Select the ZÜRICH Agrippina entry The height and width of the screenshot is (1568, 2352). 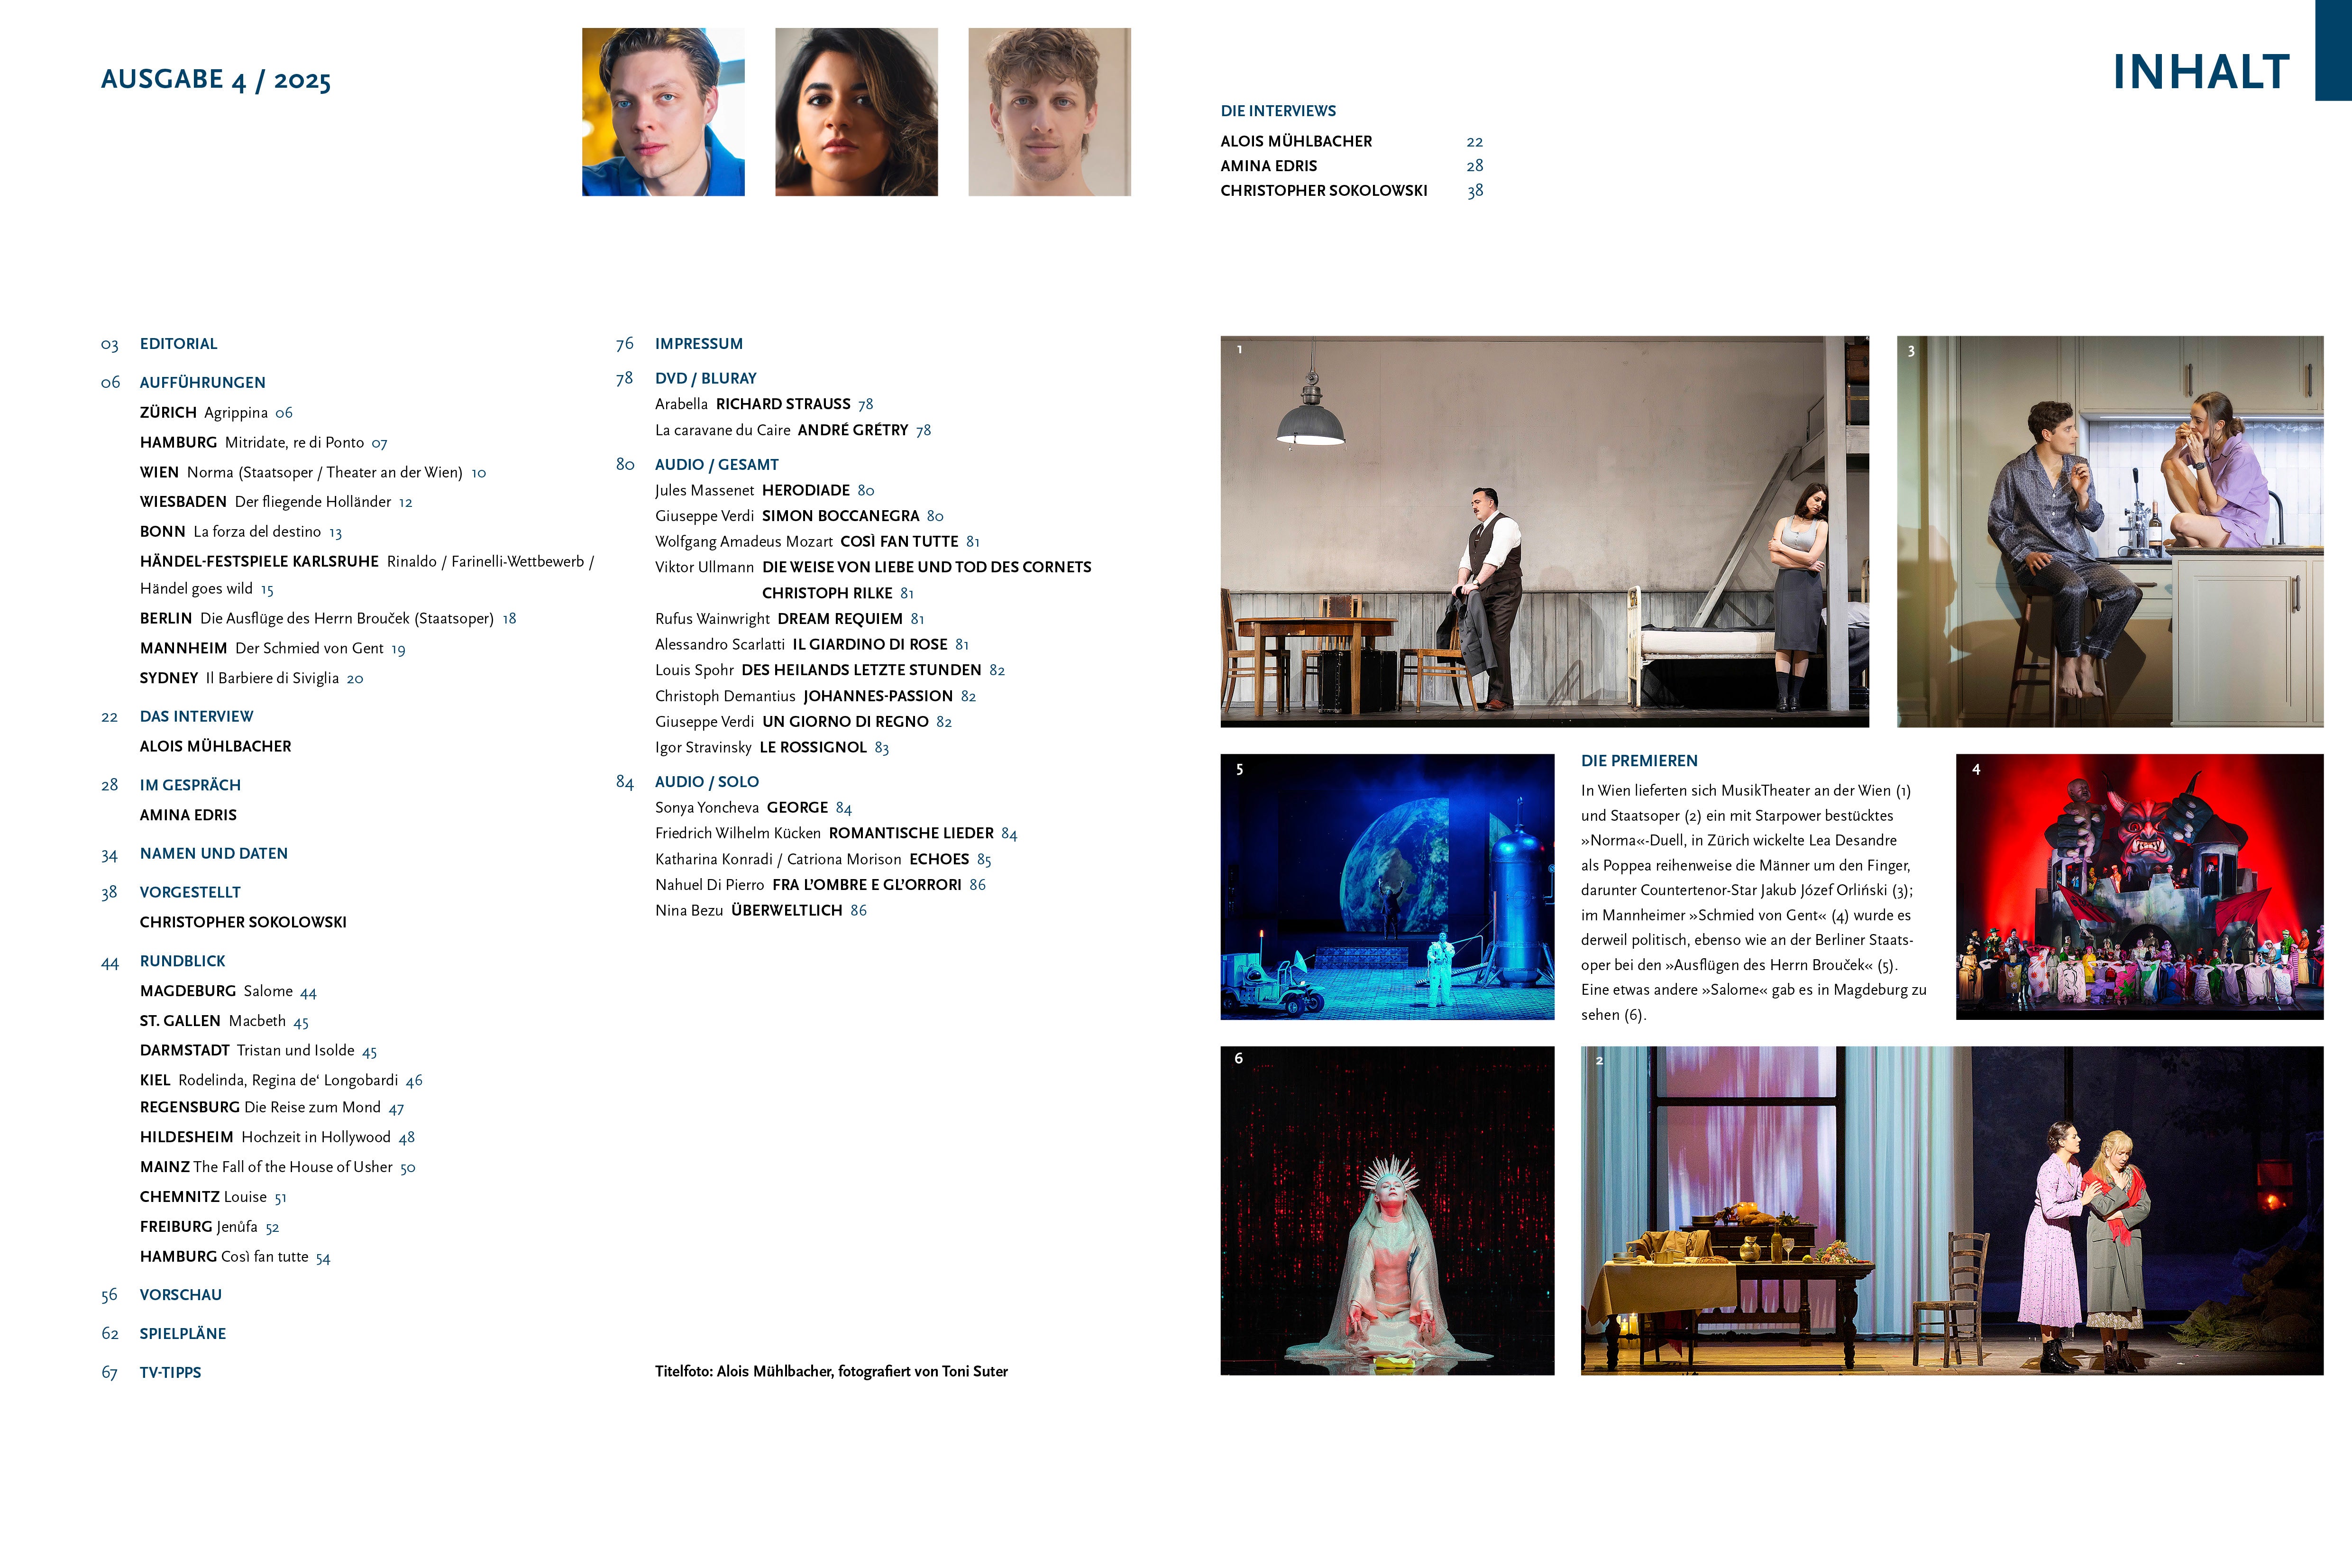pyautogui.click(x=216, y=413)
